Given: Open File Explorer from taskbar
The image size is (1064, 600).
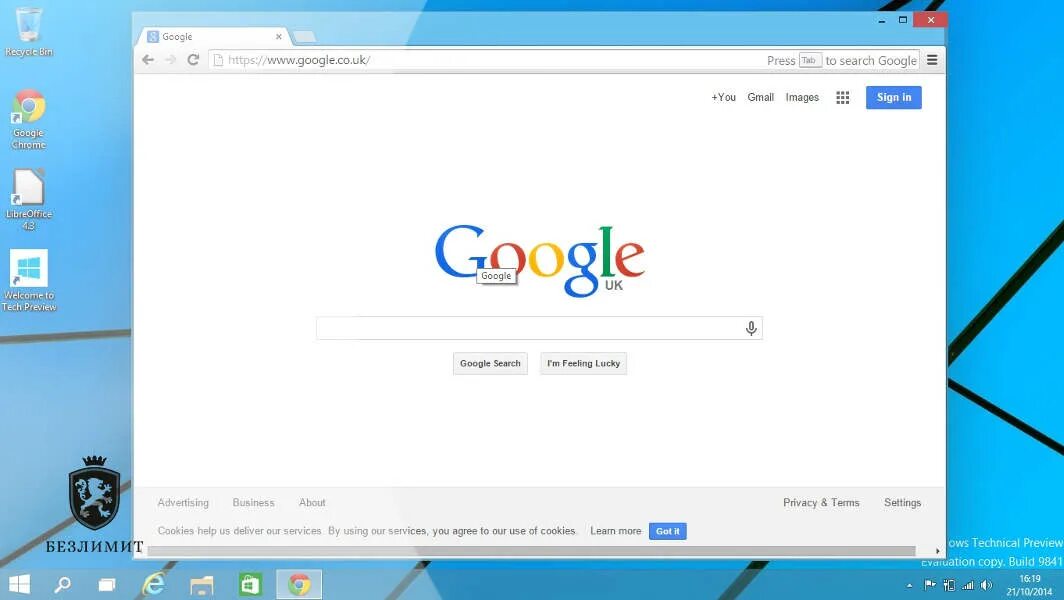Looking at the screenshot, I should click(202, 584).
